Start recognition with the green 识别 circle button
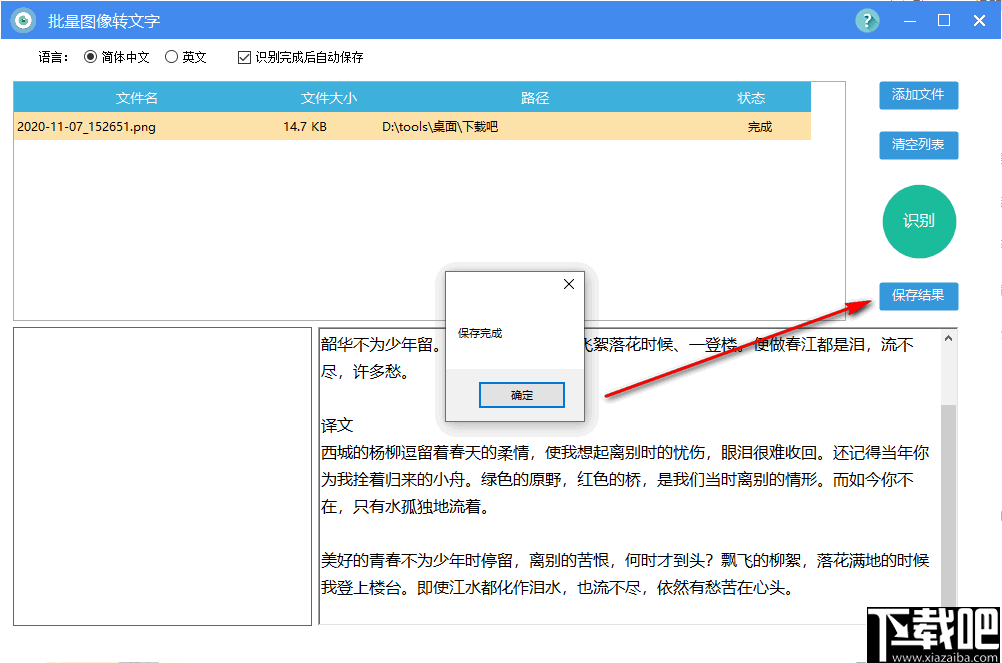The image size is (1002, 663). [918, 221]
